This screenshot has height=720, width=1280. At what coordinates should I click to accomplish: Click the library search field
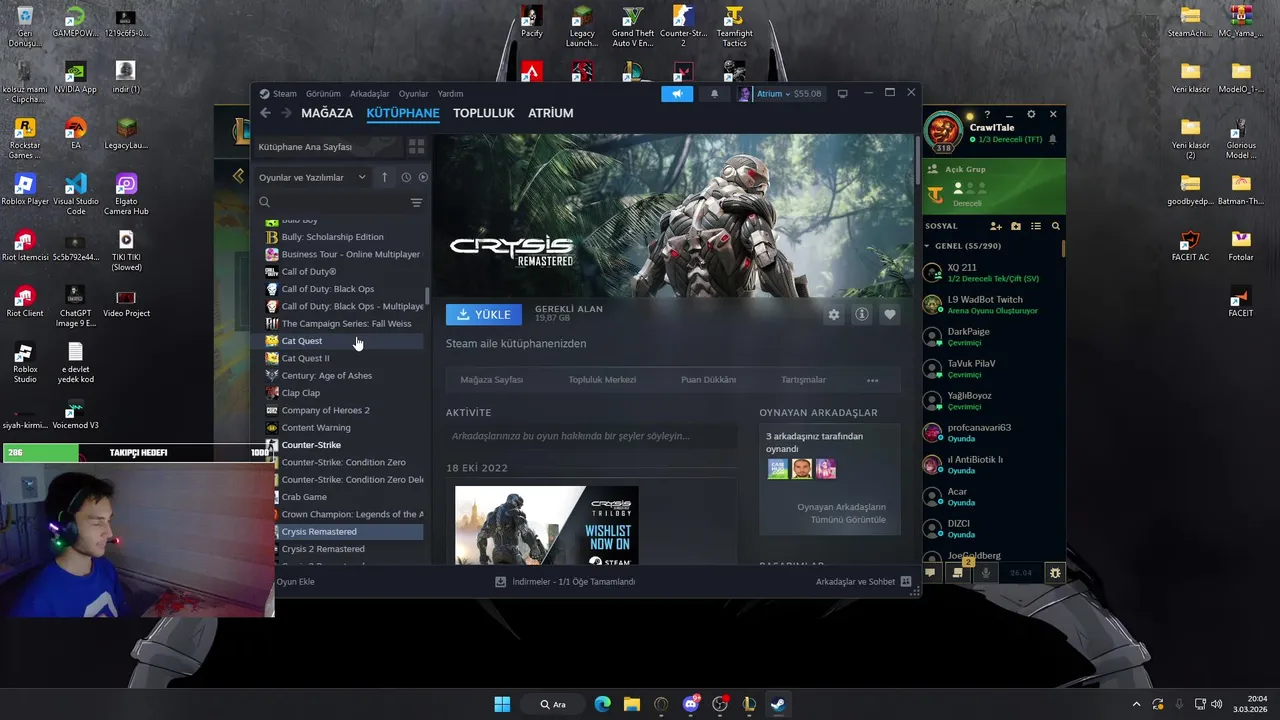coord(332,202)
